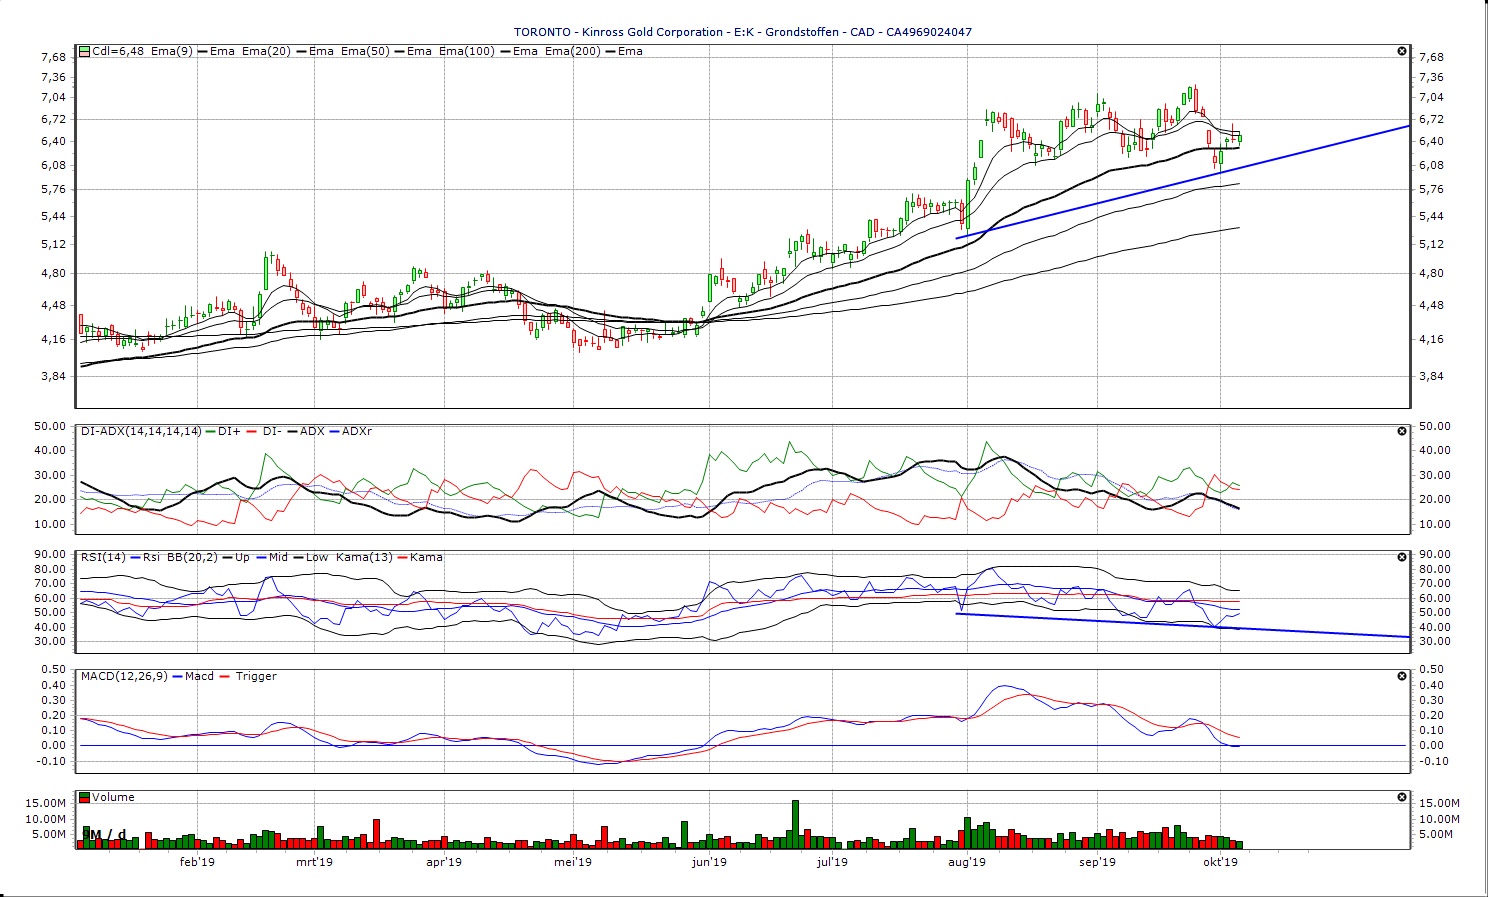Click the RSI(14) indicator title
The width and height of the screenshot is (1488, 897).
pos(103,557)
